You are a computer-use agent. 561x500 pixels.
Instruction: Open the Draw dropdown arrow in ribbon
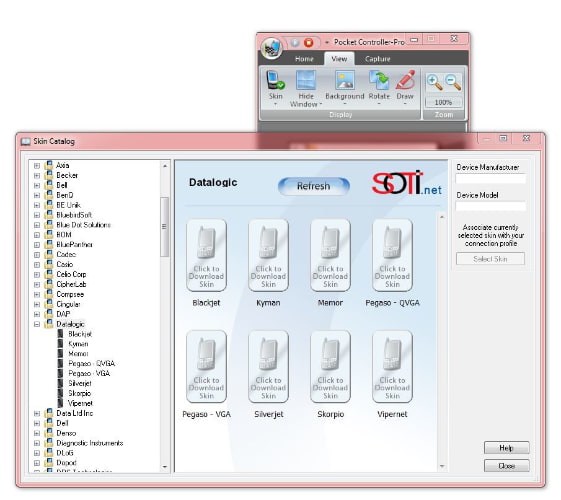(x=405, y=104)
